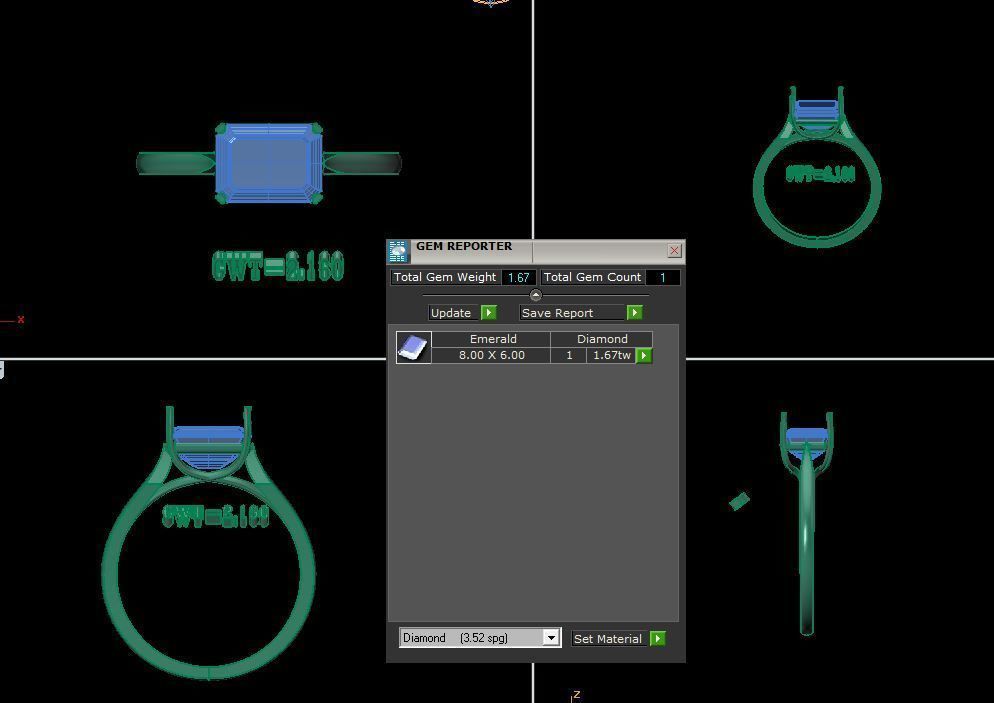Click the Total Gem Weight label
994x703 pixels.
point(445,277)
